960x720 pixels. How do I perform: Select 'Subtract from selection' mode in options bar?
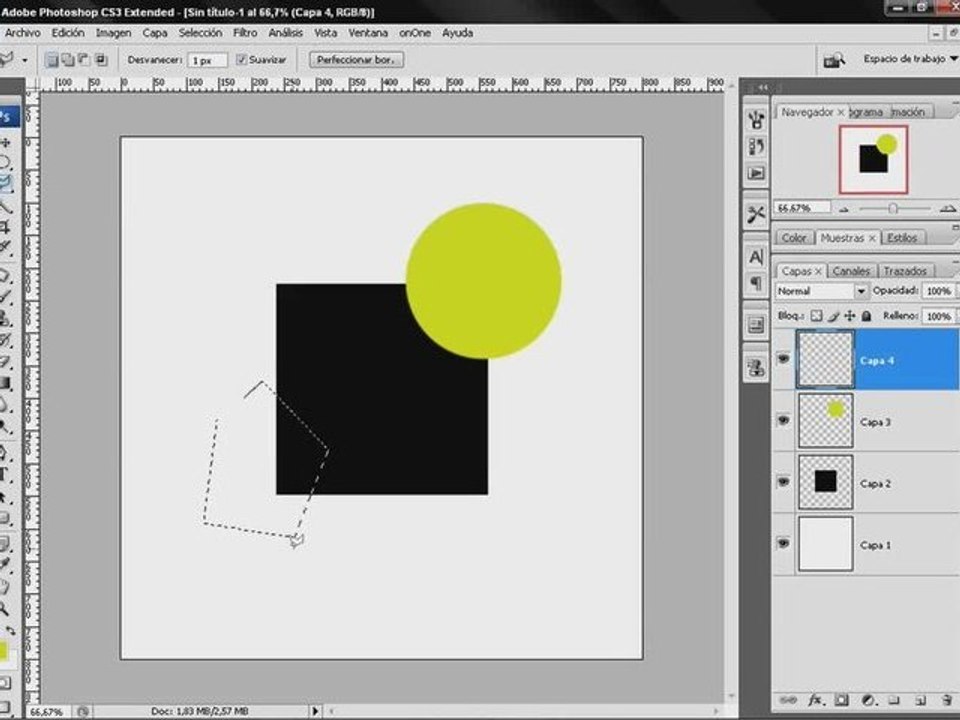(84, 59)
